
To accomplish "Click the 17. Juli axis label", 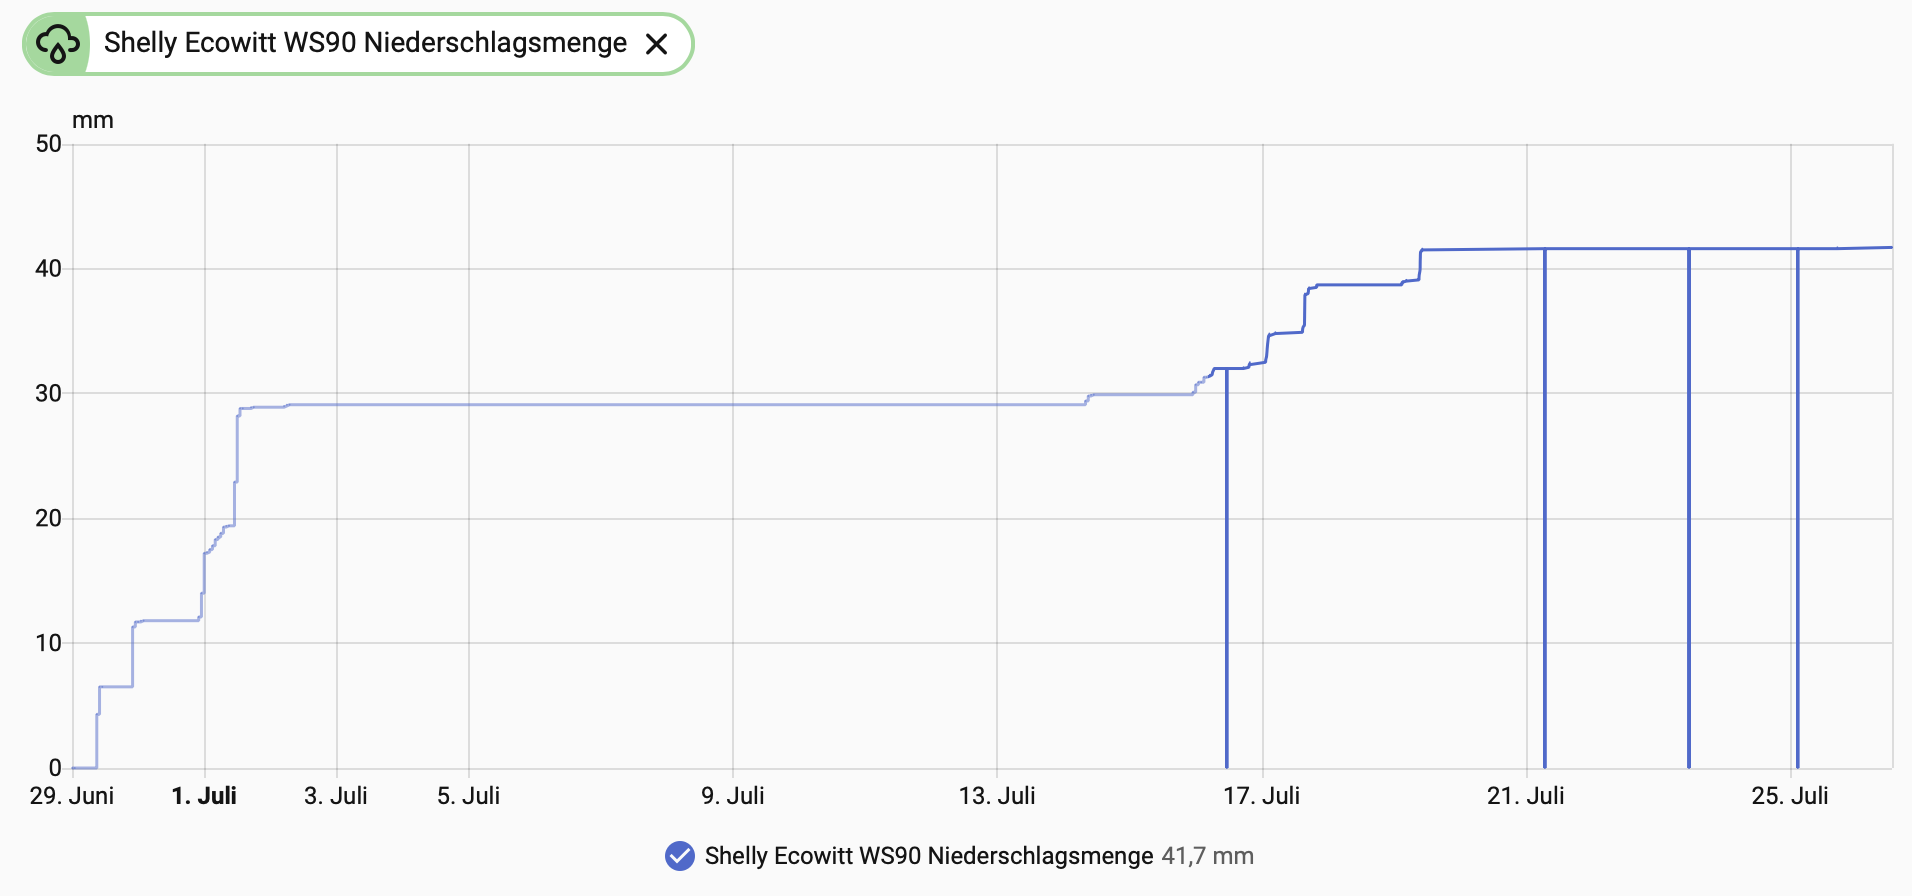I will (1262, 796).
